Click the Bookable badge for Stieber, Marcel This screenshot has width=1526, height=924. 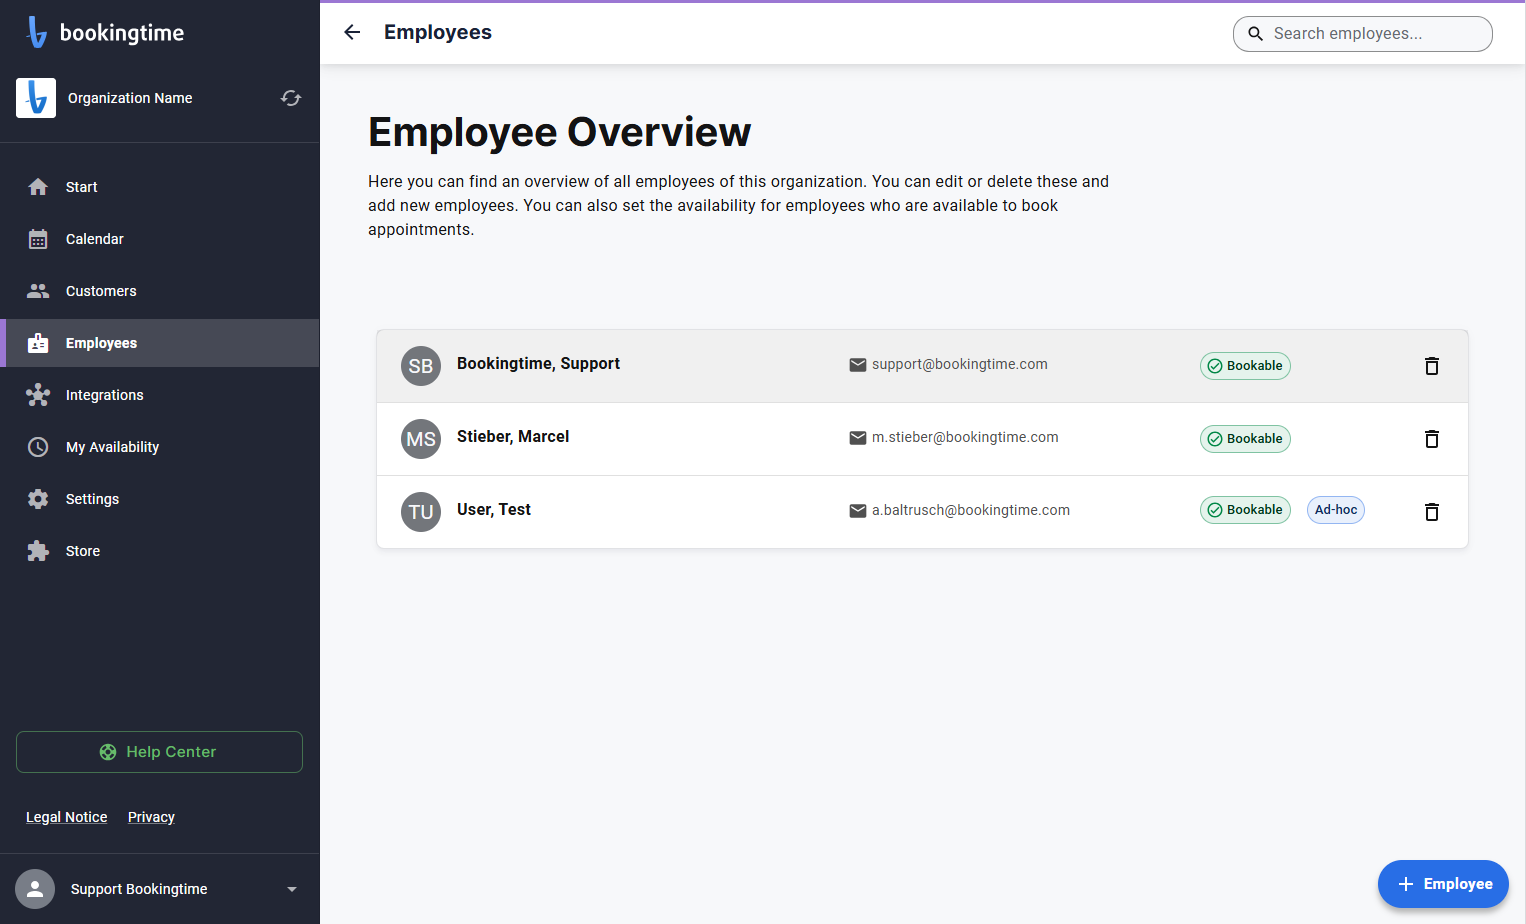[1245, 439]
